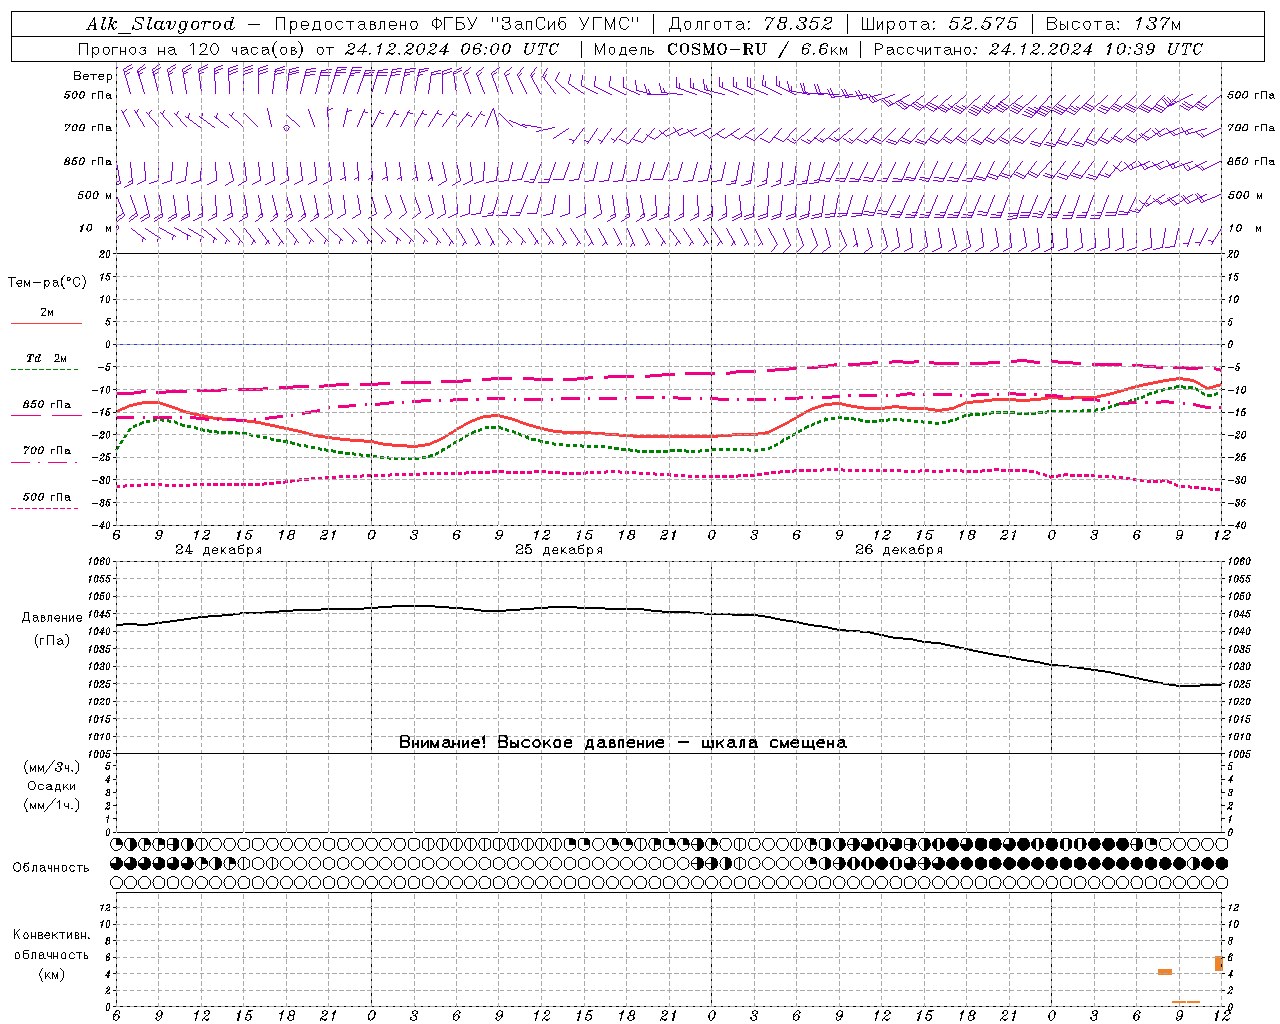Click the Td 2м legend label

point(46,358)
